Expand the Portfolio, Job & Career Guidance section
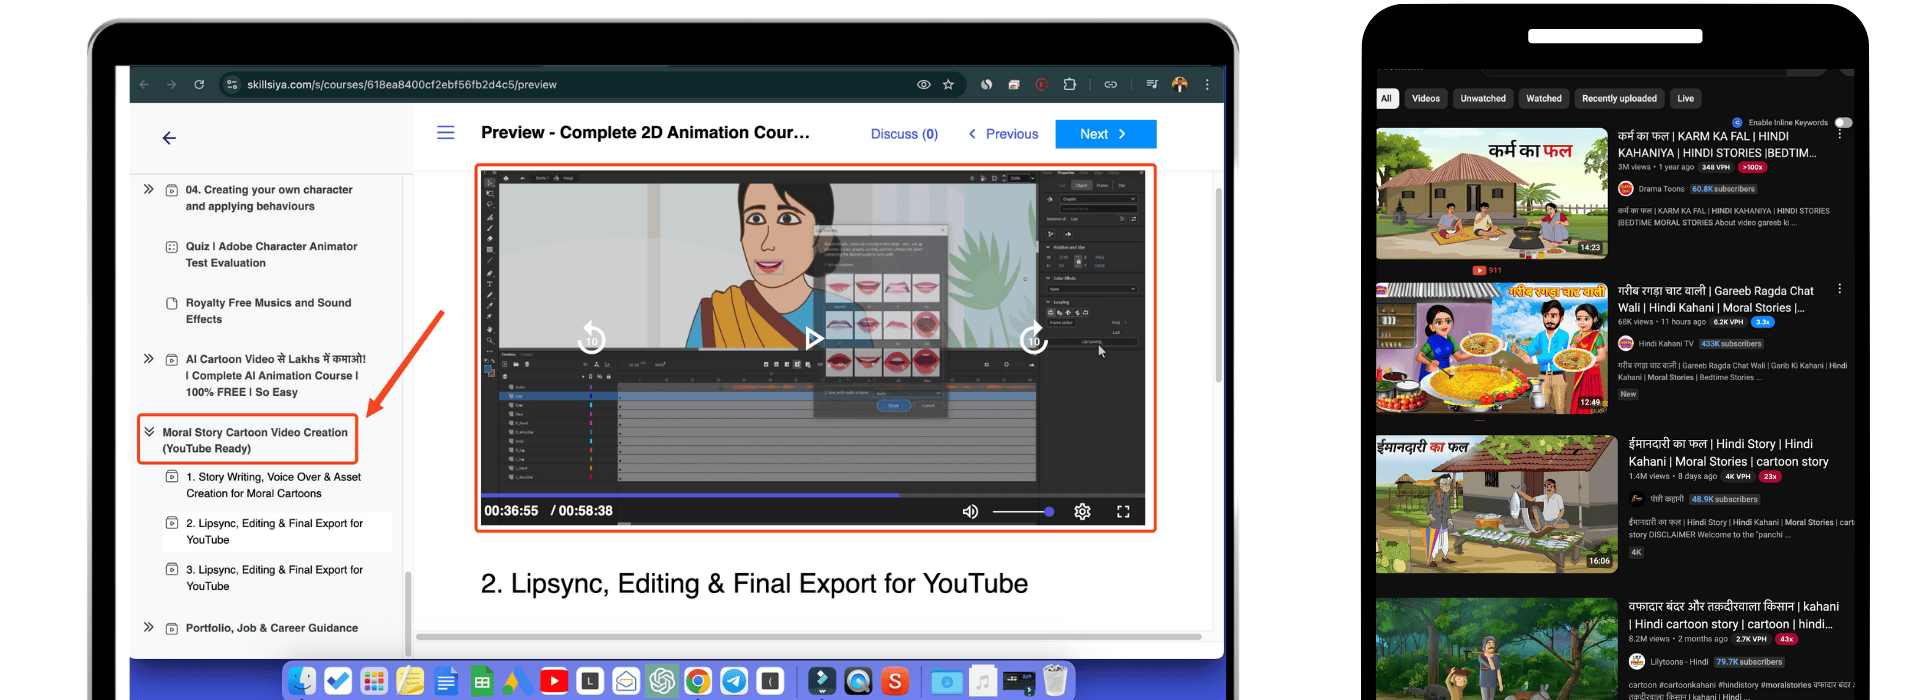This screenshot has width=1920, height=700. 149,628
